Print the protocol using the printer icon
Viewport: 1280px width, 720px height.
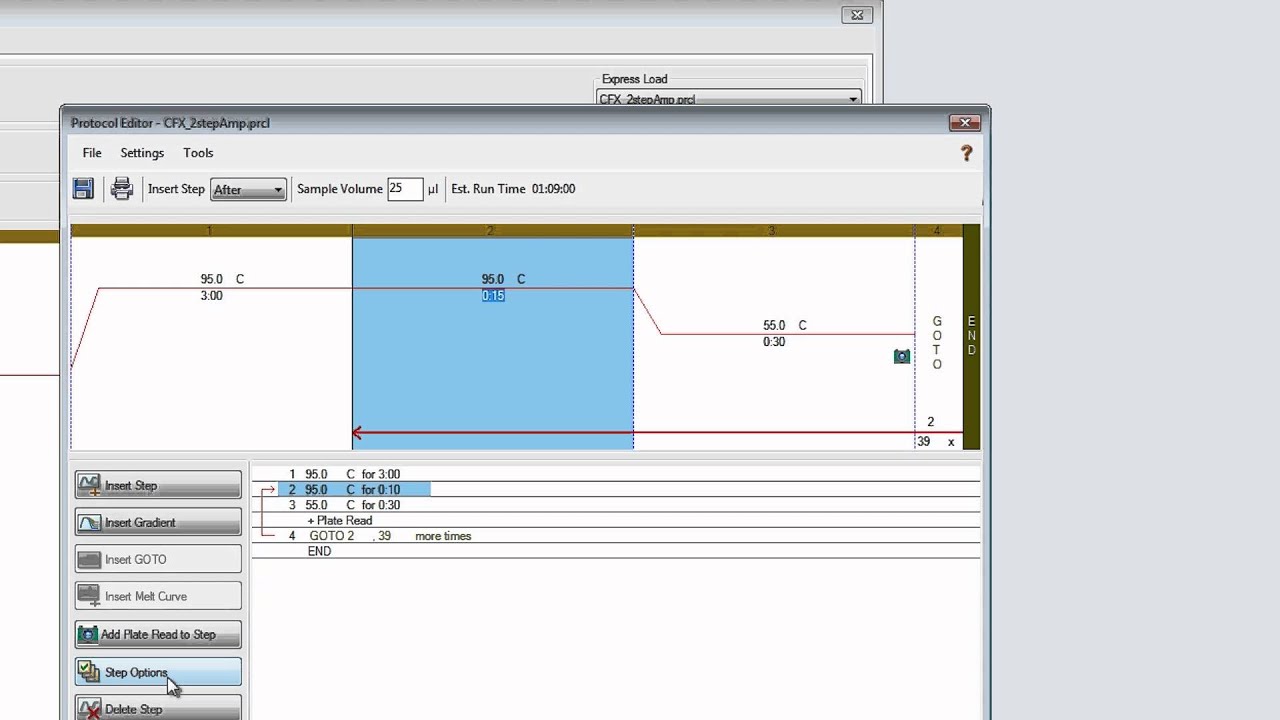[122, 189]
